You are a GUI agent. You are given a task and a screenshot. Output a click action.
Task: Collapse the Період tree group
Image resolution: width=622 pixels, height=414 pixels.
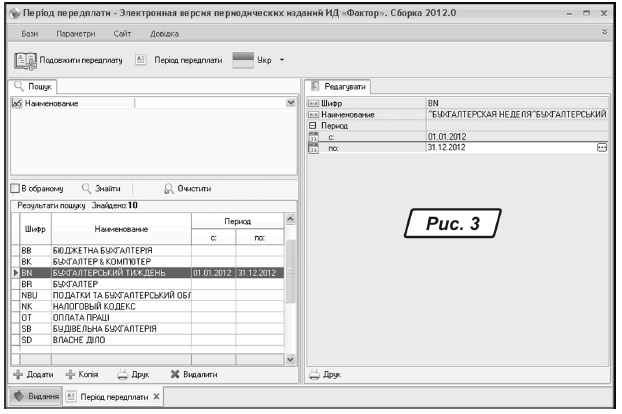point(312,125)
